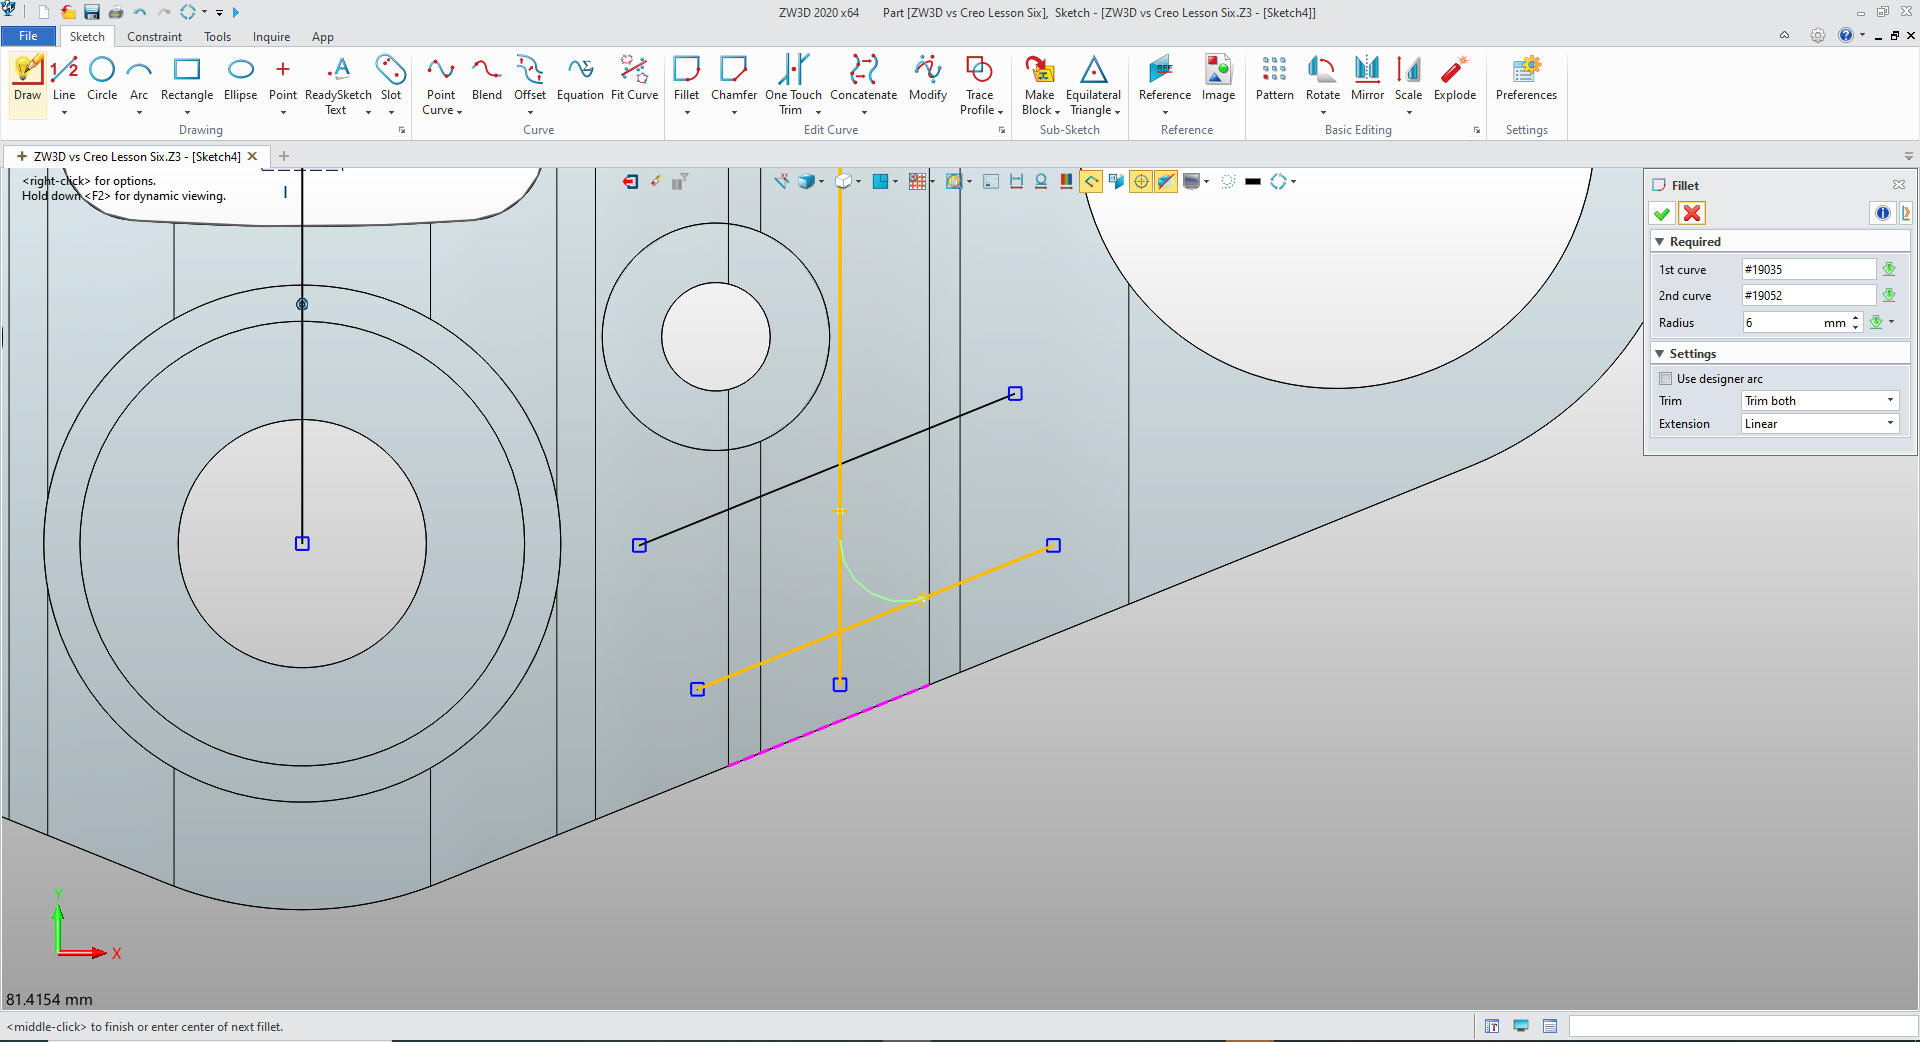Enable the Use designer arc checkbox
This screenshot has width=1920, height=1042.
[x=1665, y=379]
